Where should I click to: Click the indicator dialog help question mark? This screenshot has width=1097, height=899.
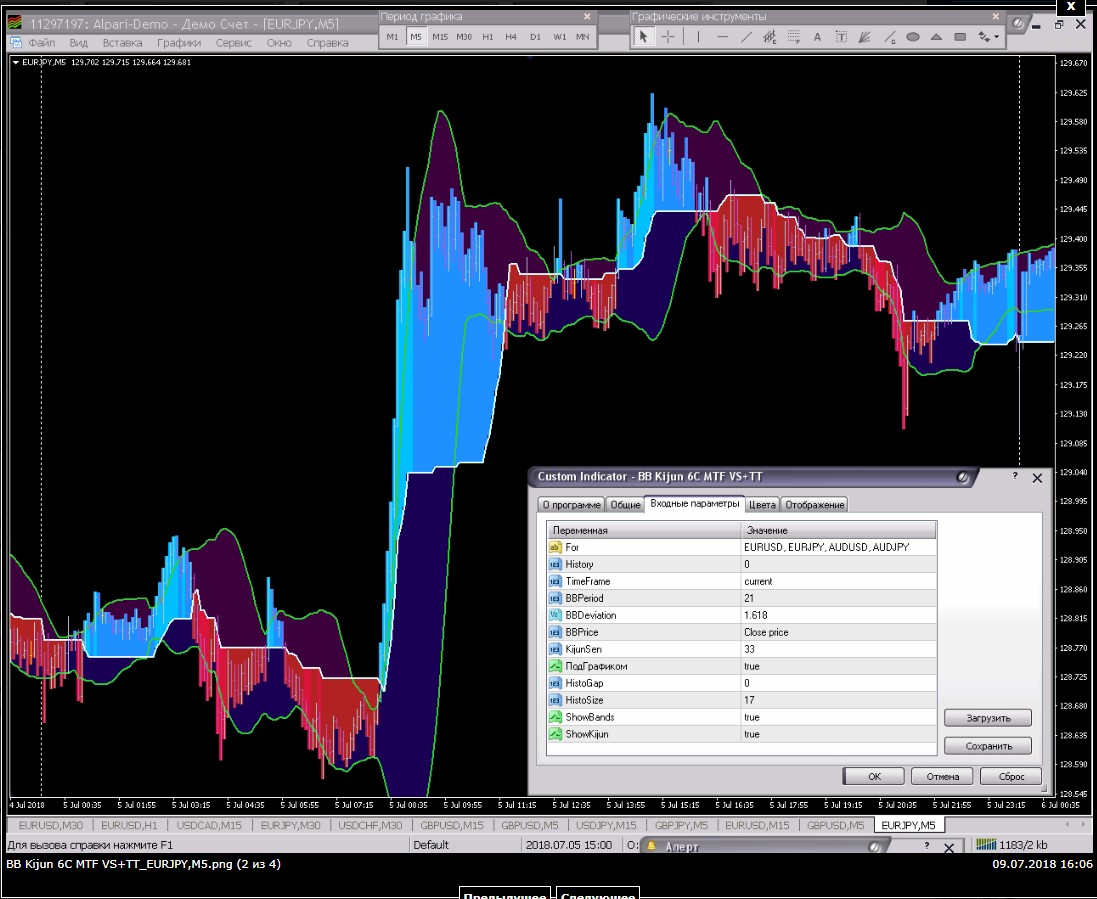(1014, 476)
